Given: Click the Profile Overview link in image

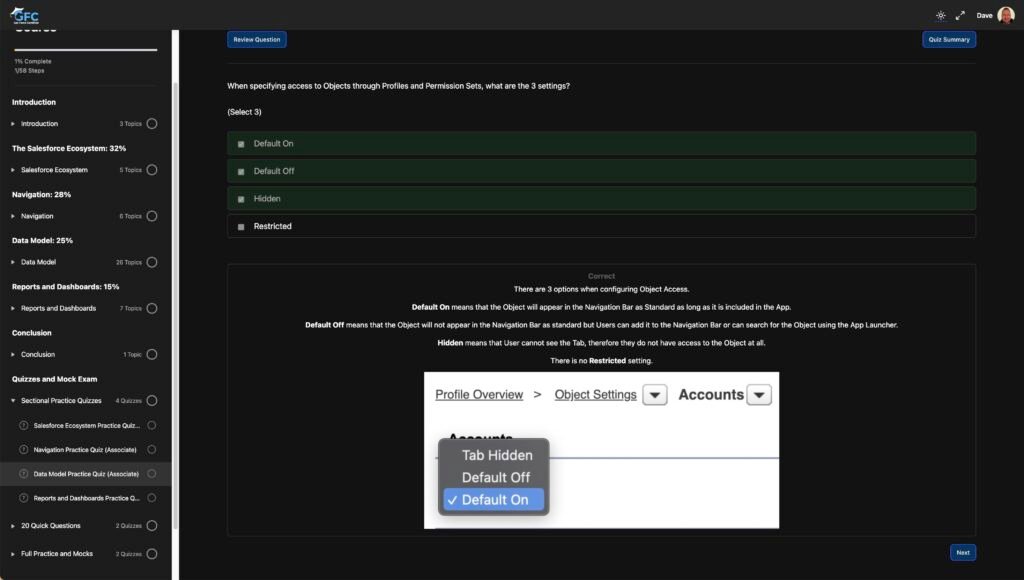Looking at the screenshot, I should (x=479, y=395).
